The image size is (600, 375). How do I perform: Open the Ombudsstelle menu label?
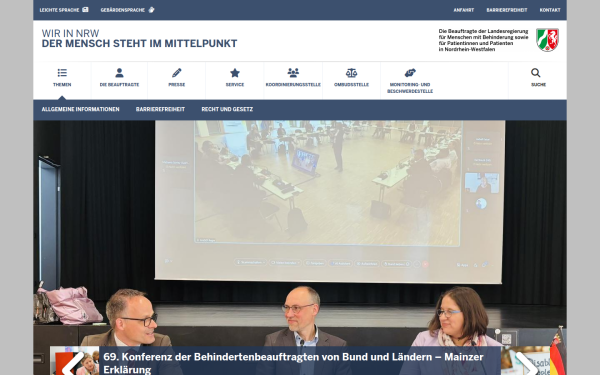(351, 85)
